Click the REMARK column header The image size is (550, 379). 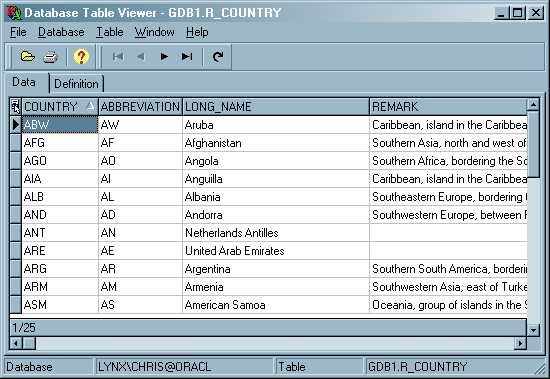[448, 106]
